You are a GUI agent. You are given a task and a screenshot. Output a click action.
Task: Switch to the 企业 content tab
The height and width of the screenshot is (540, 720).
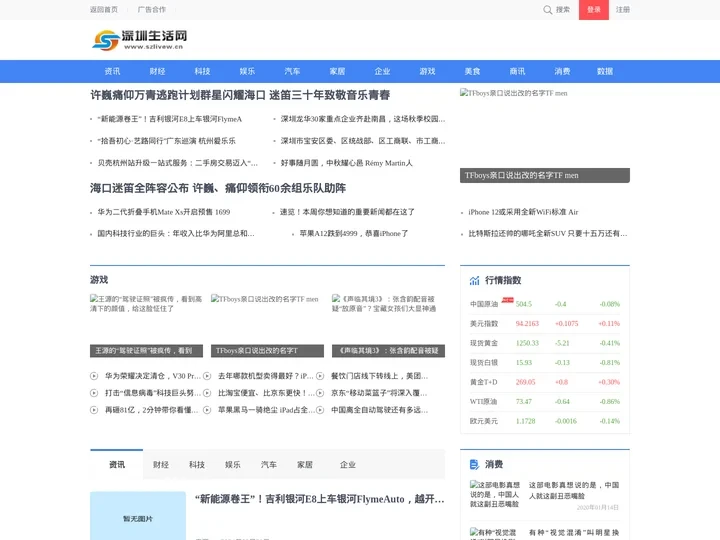tap(348, 465)
